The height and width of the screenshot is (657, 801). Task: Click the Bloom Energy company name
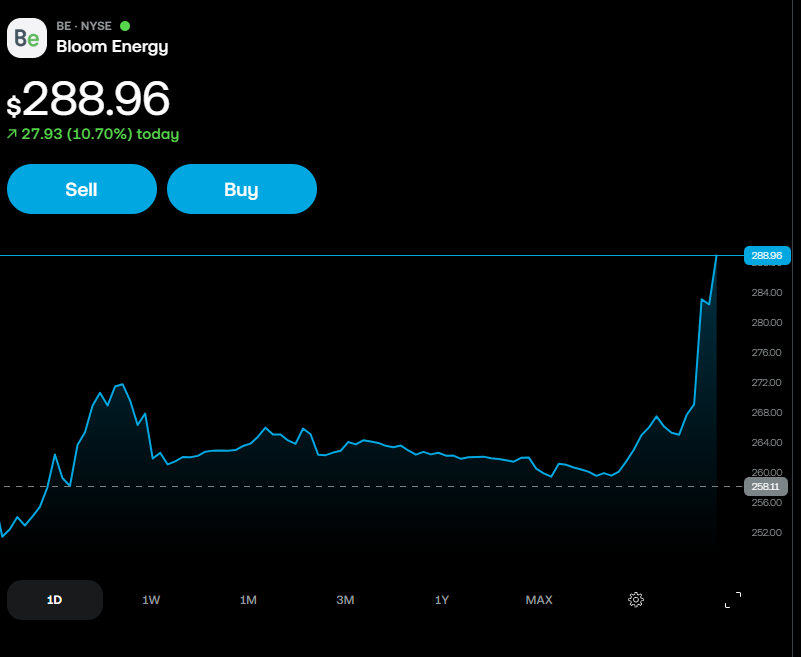[112, 46]
